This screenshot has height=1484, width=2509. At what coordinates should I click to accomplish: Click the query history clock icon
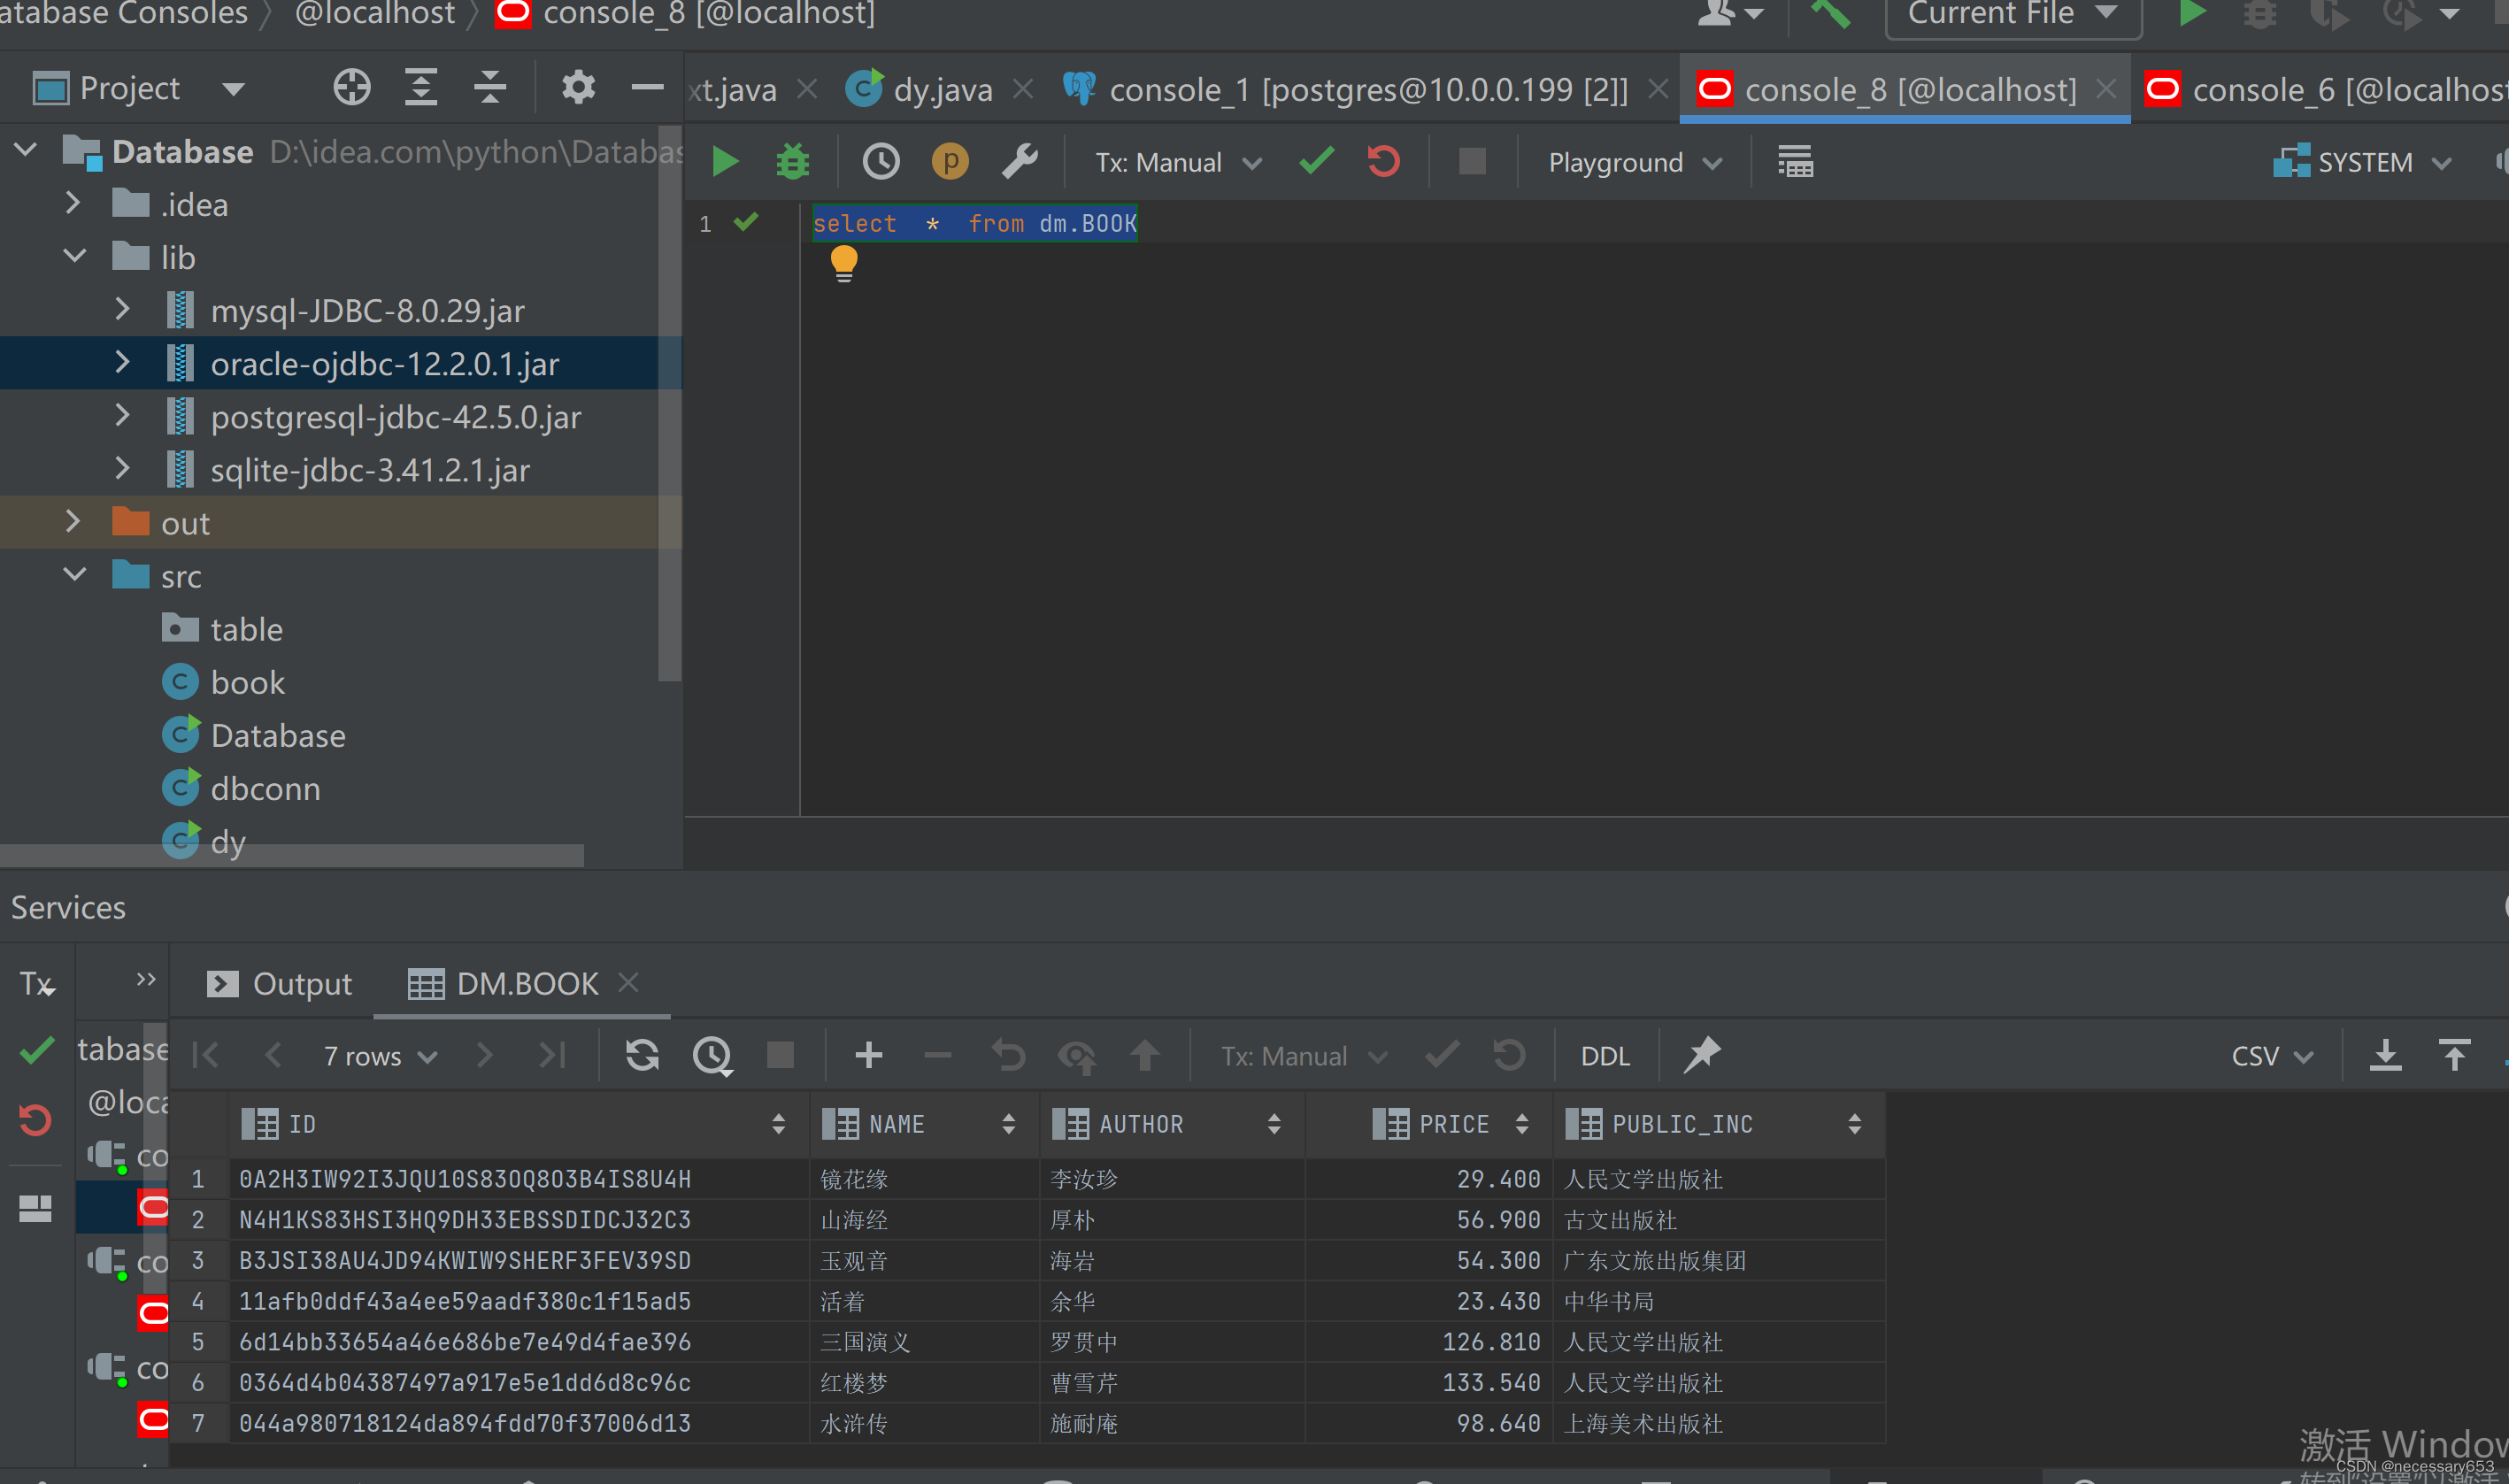(880, 162)
